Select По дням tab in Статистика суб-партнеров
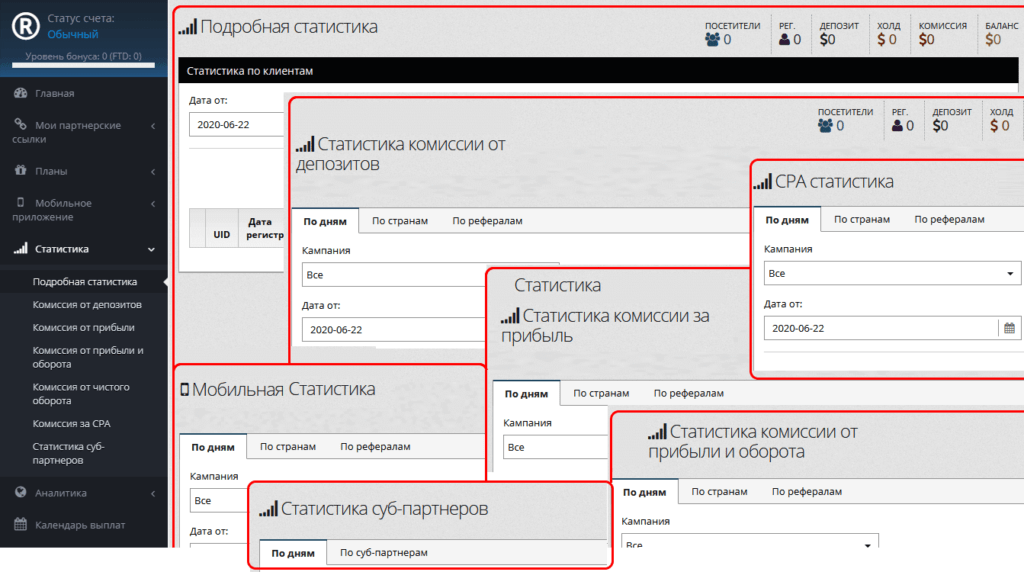 click(x=293, y=553)
